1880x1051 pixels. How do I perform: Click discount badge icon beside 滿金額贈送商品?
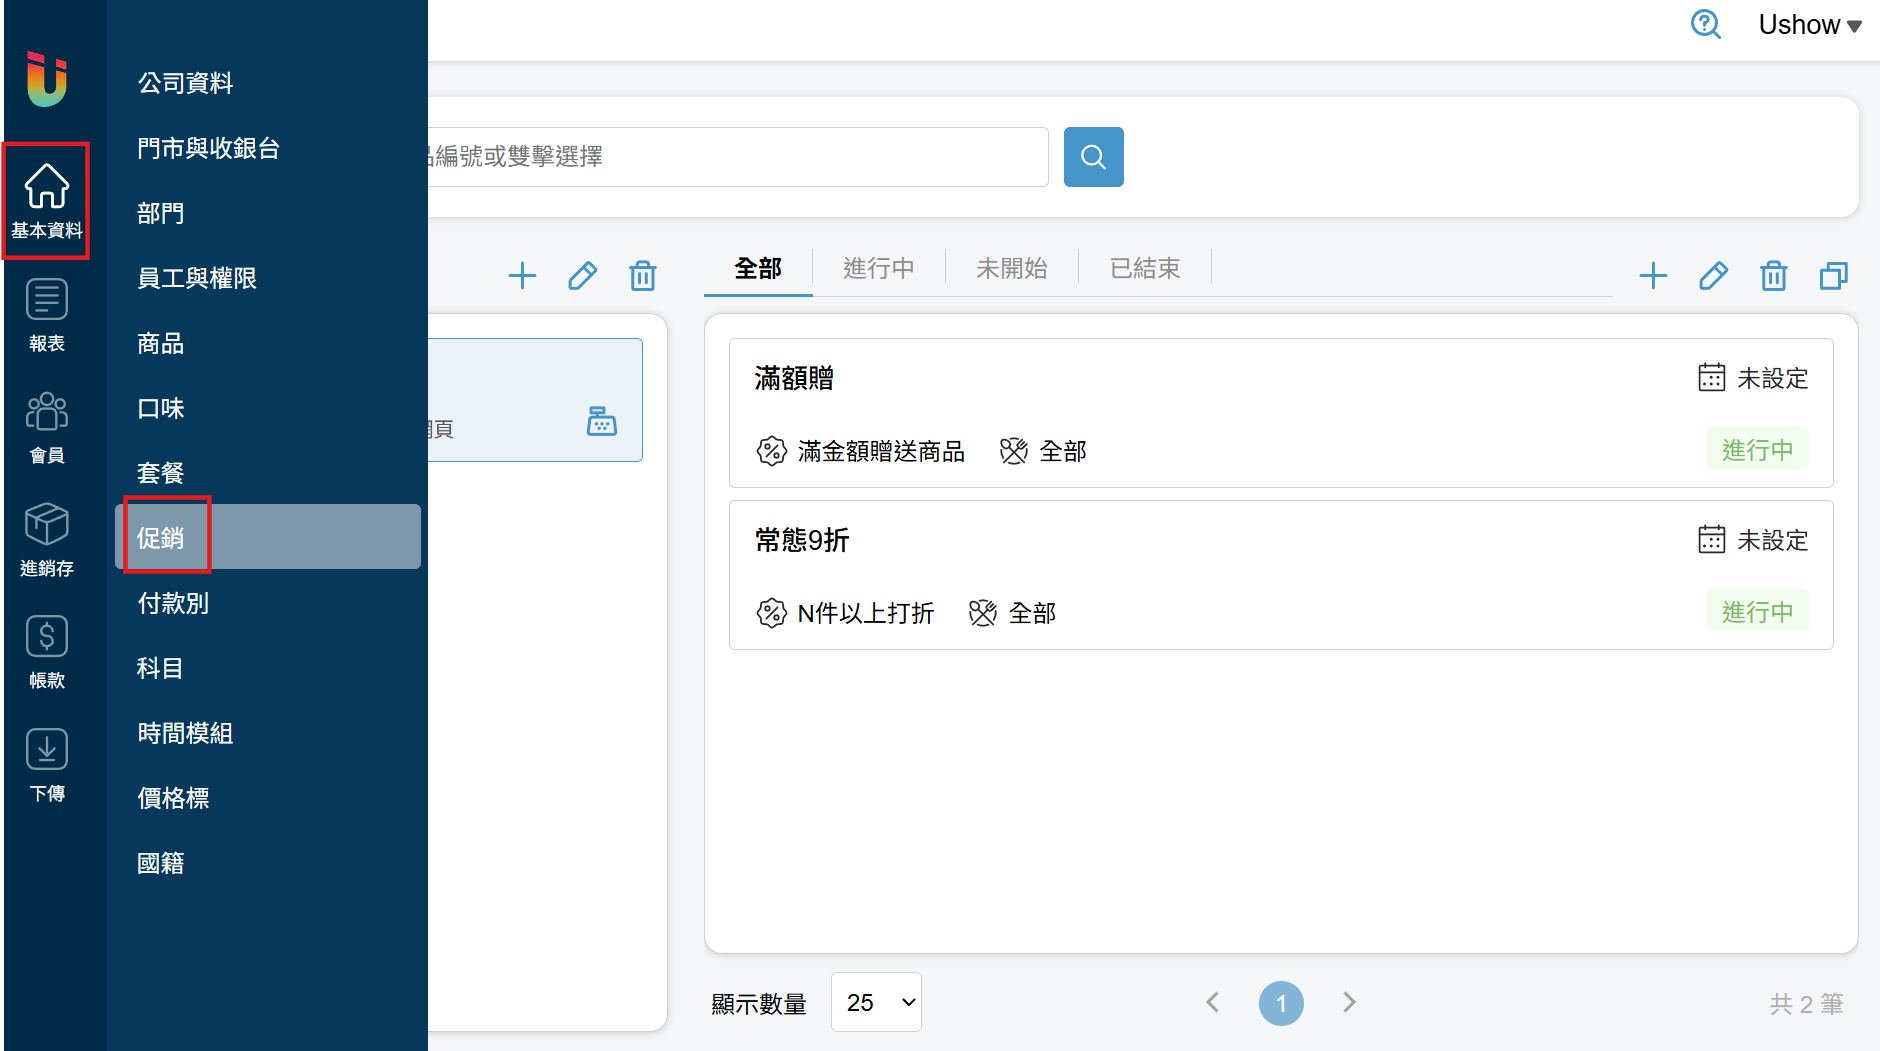771,451
